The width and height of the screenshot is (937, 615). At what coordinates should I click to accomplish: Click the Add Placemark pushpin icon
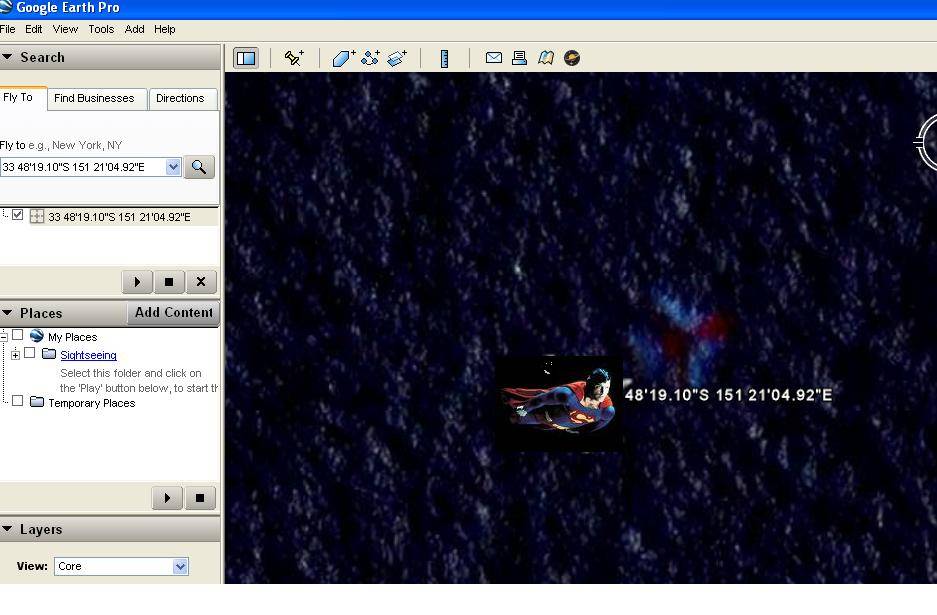(294, 58)
